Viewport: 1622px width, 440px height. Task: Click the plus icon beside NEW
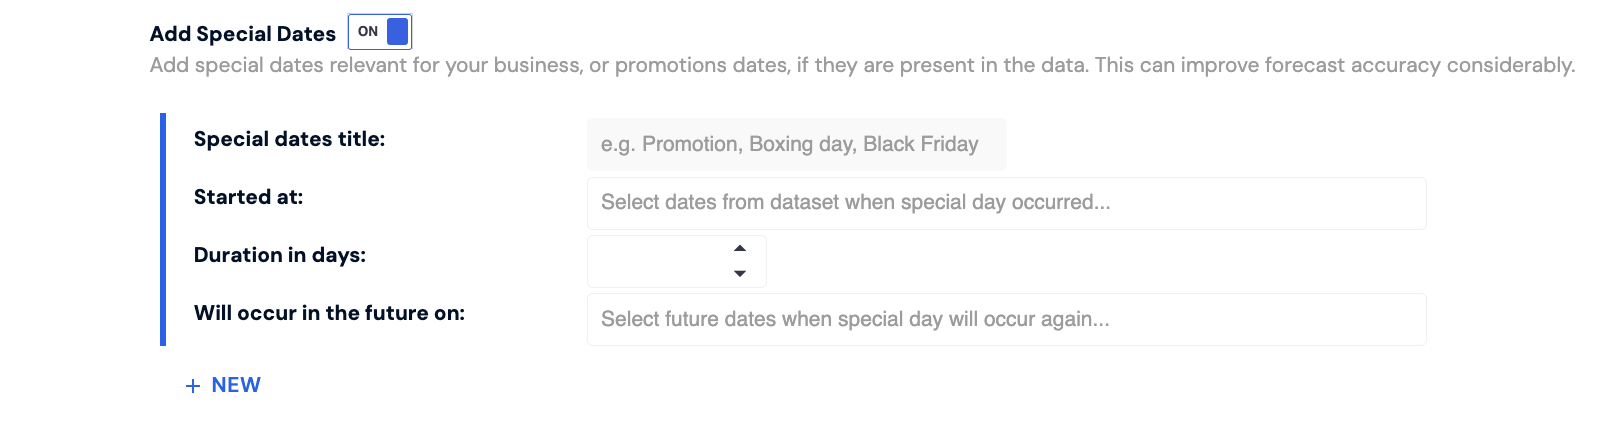click(193, 386)
